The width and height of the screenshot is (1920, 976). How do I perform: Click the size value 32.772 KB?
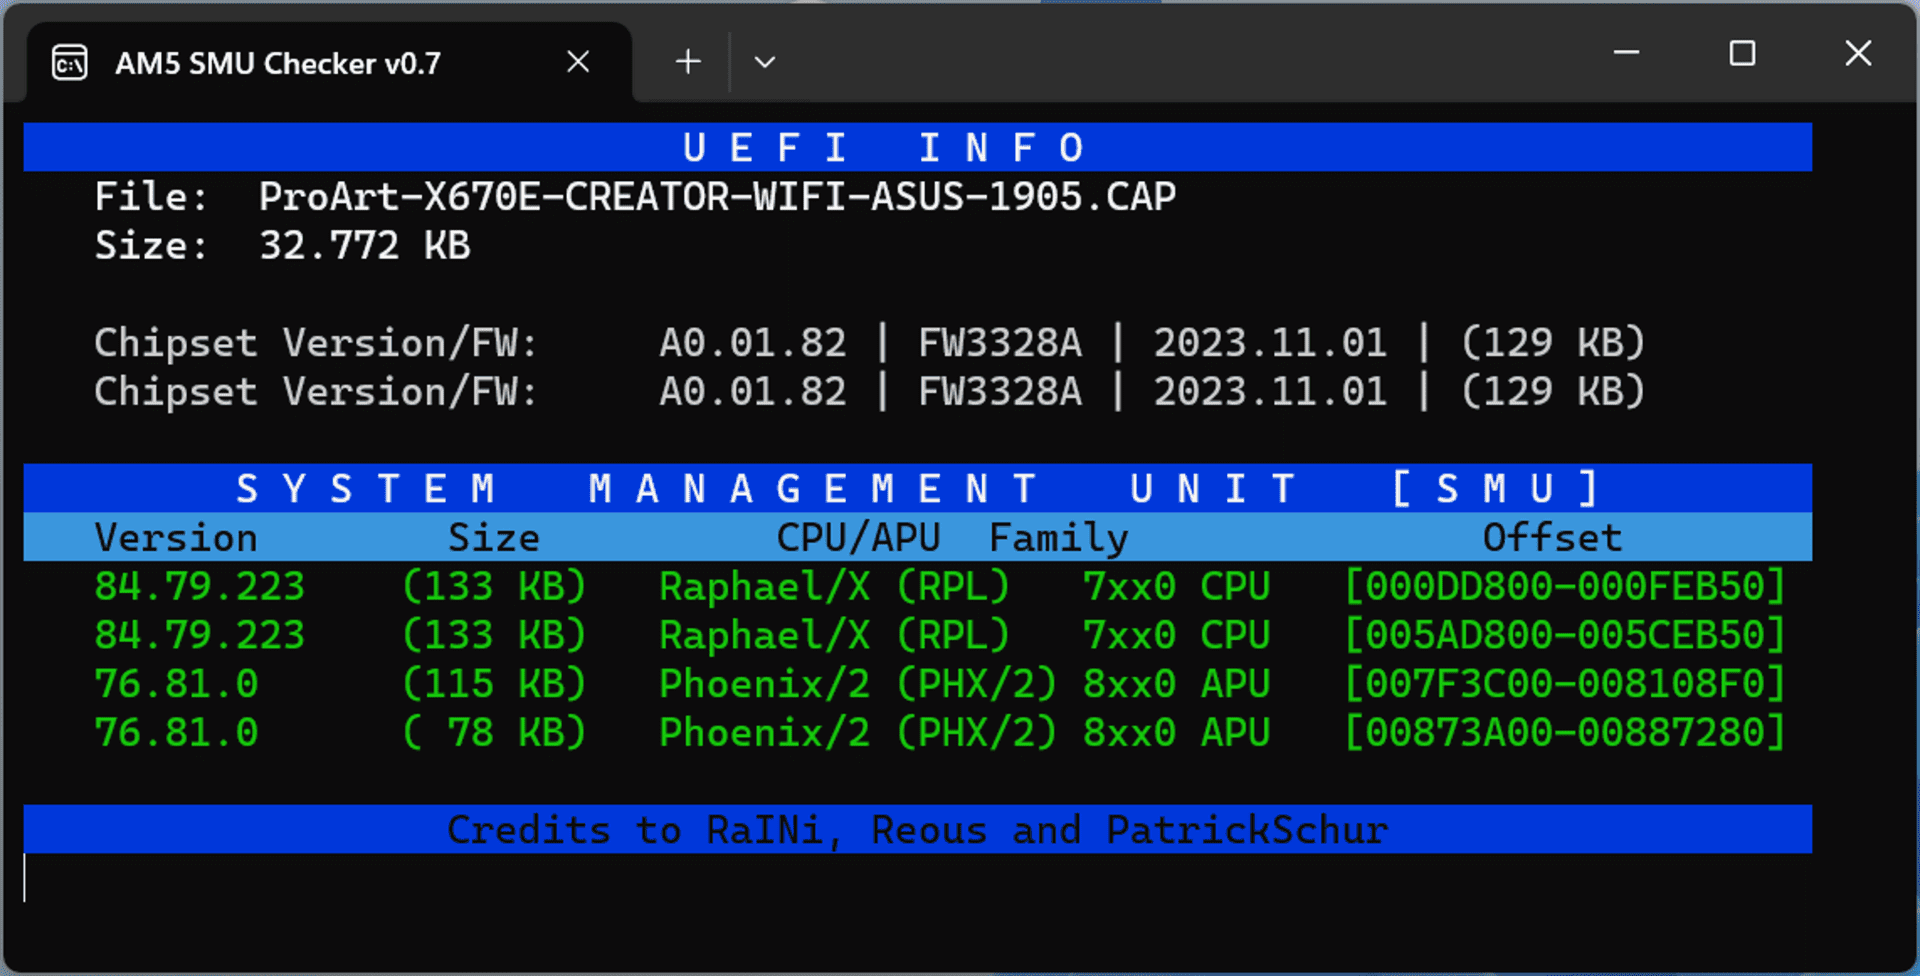pos(364,246)
